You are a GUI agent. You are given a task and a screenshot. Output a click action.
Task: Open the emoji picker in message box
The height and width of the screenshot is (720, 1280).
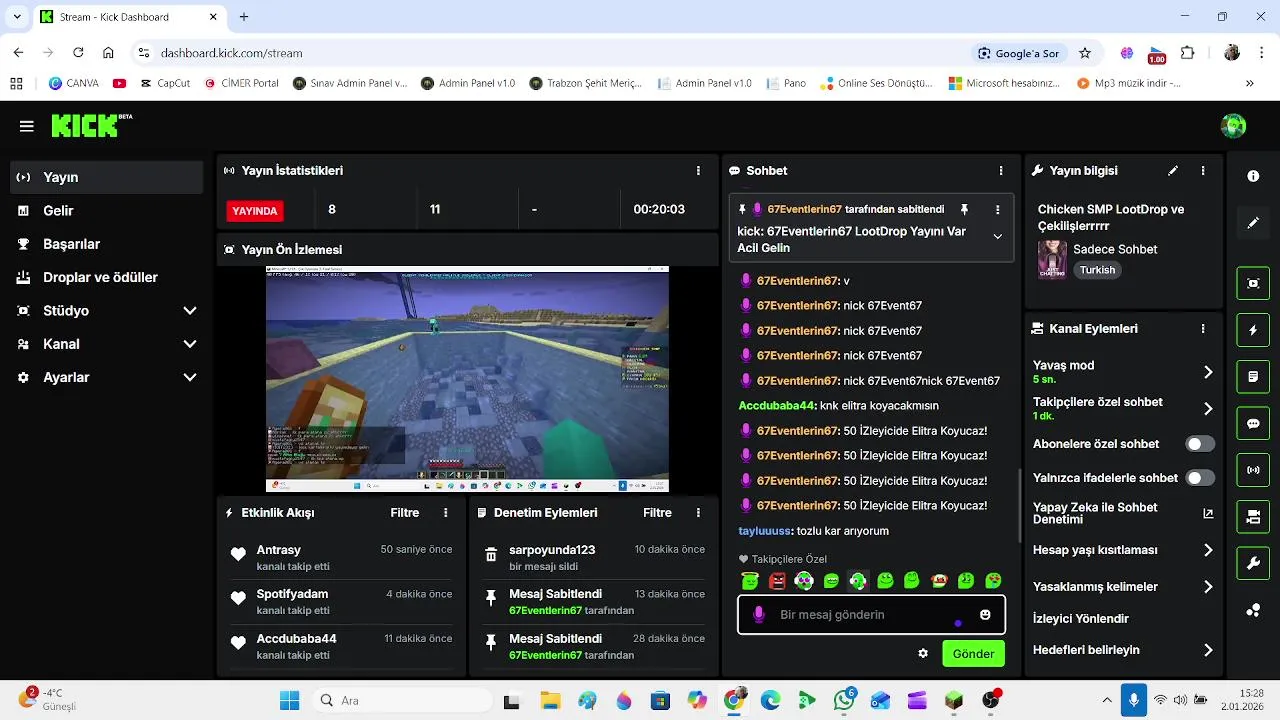(985, 614)
